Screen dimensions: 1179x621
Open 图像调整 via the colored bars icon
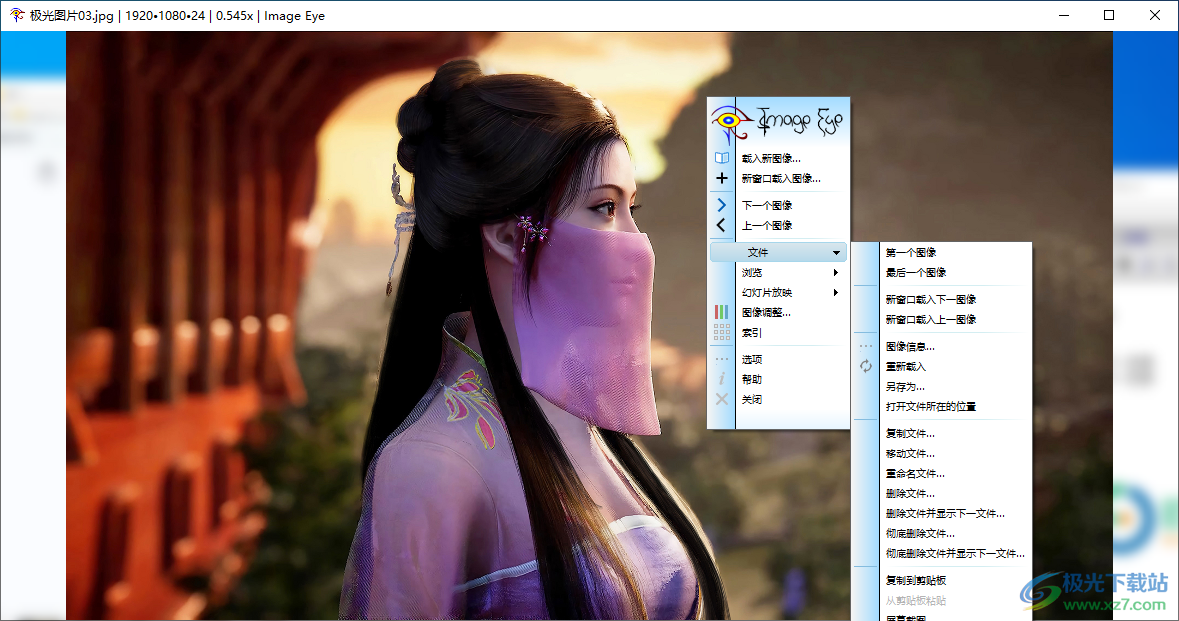pyautogui.click(x=720, y=311)
